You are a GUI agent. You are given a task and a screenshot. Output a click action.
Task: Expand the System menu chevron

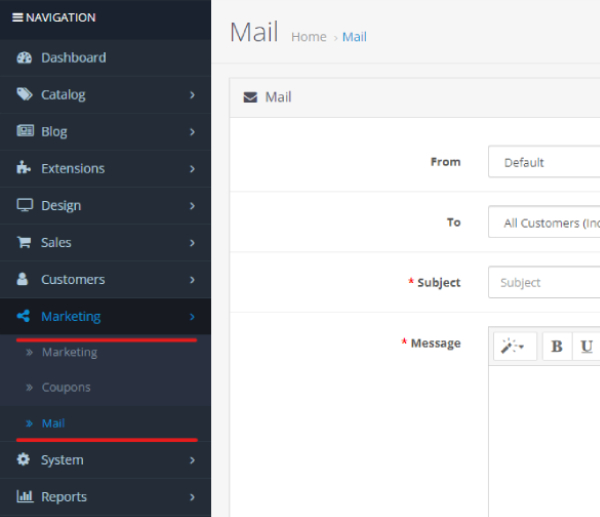192,460
